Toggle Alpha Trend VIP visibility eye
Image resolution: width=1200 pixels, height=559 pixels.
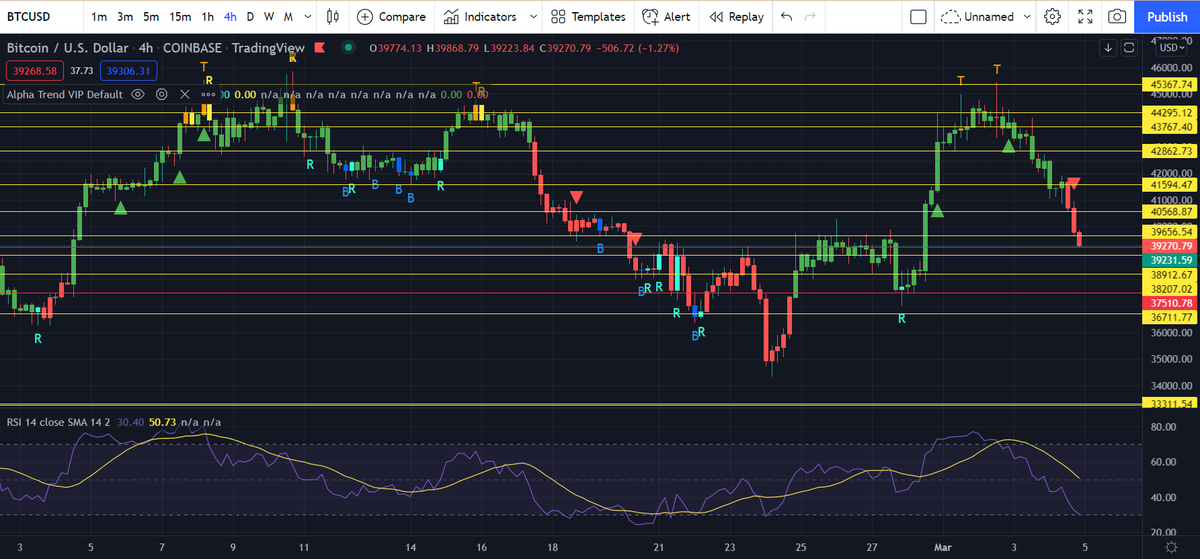pyautogui.click(x=138, y=94)
